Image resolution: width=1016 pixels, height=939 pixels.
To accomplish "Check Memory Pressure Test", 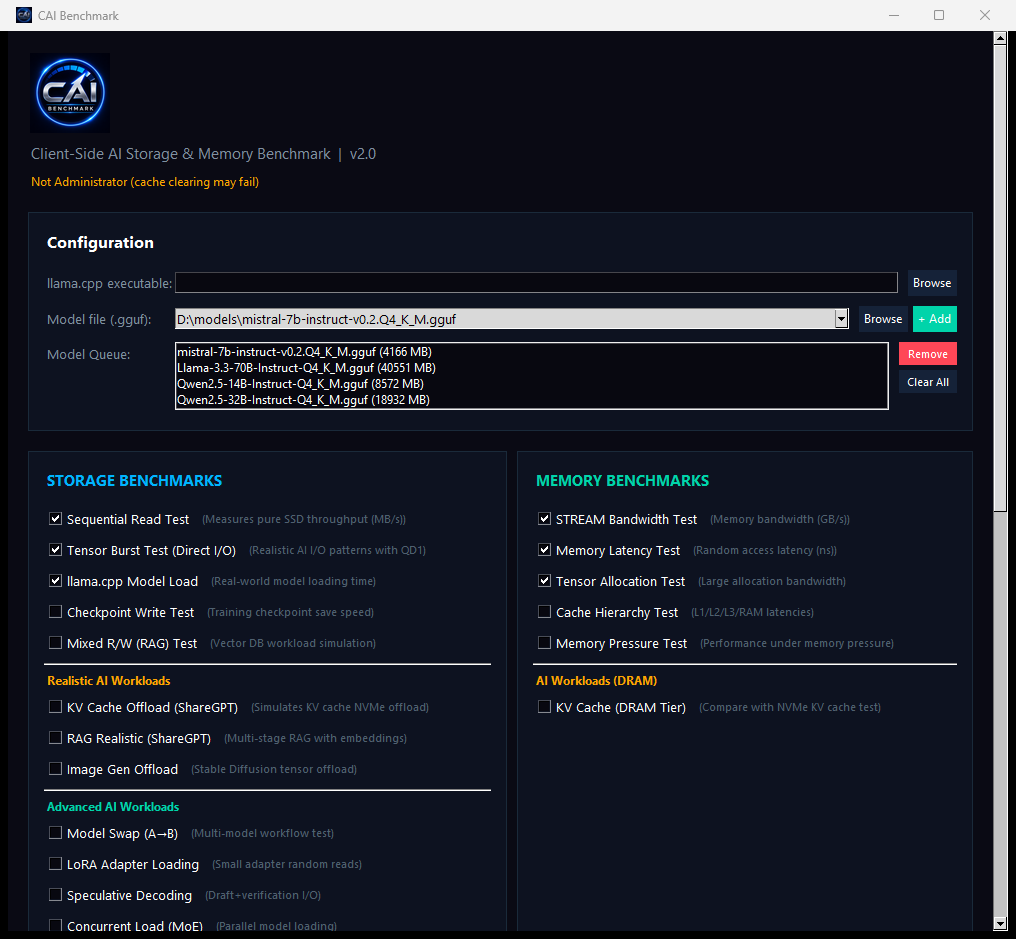I will [544, 643].
